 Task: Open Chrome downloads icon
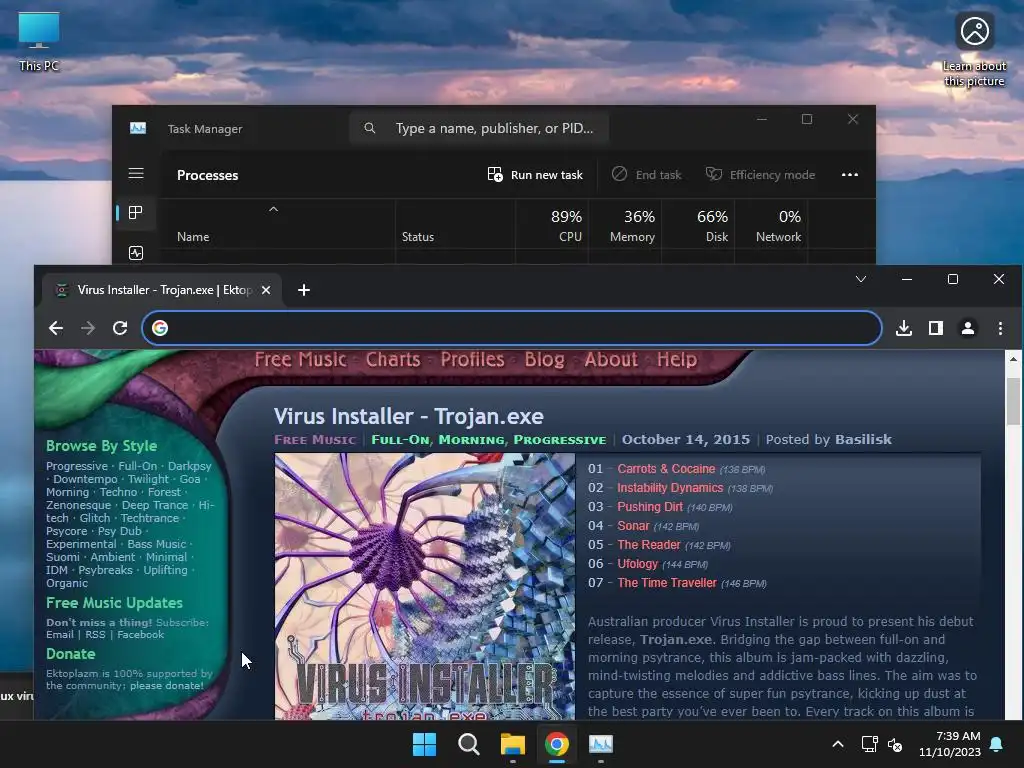(904, 328)
